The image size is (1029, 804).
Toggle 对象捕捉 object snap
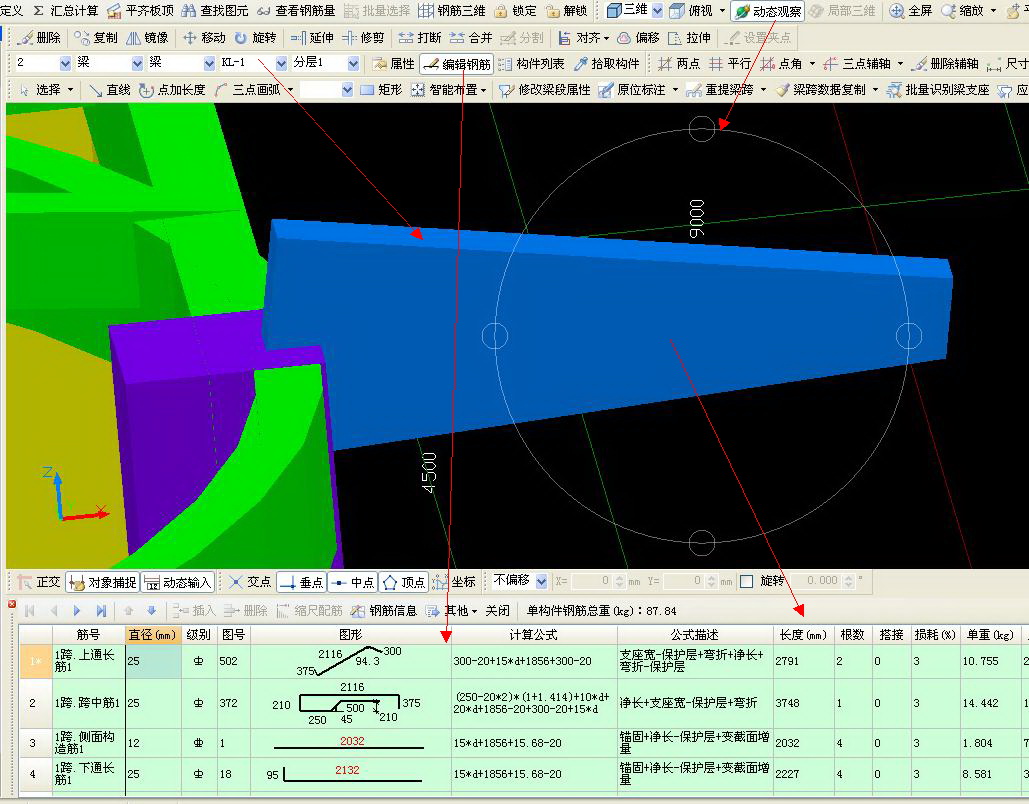(x=102, y=582)
